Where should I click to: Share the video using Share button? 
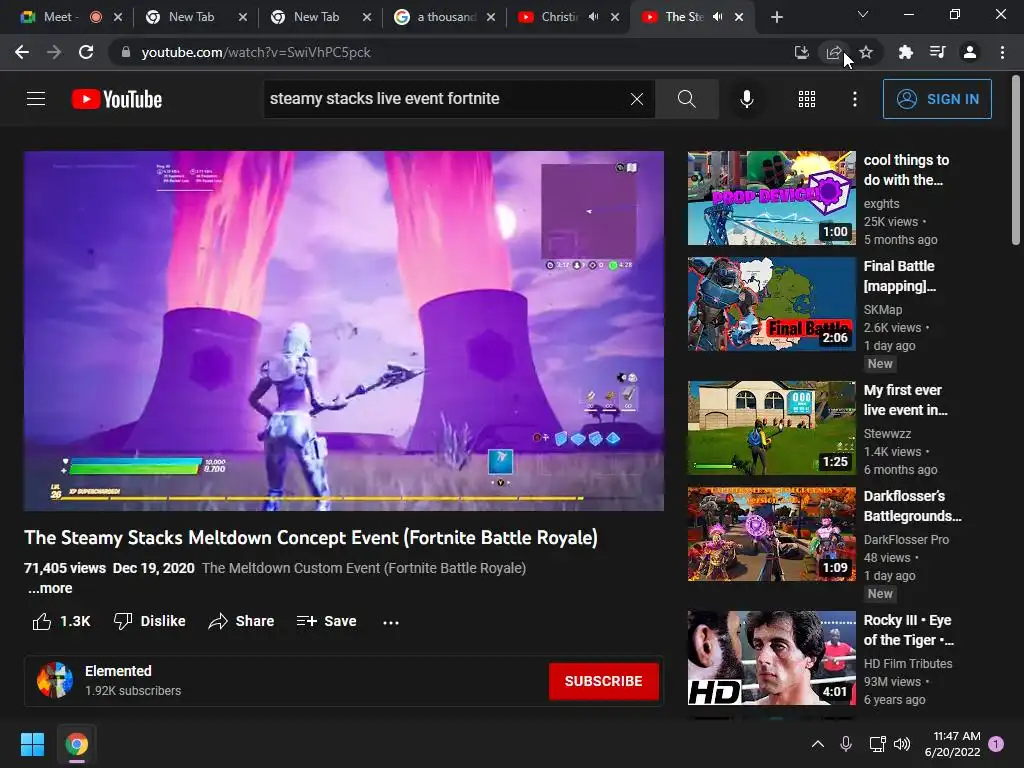pos(241,621)
